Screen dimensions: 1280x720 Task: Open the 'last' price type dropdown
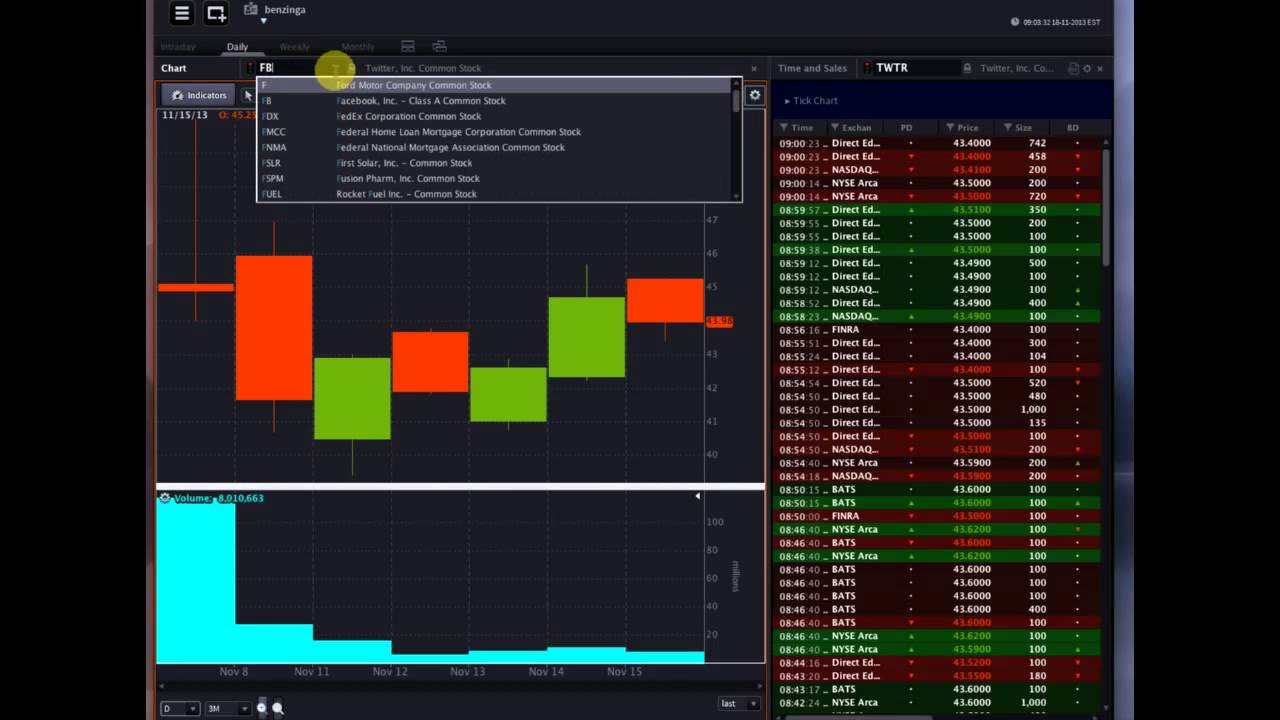[x=738, y=704]
